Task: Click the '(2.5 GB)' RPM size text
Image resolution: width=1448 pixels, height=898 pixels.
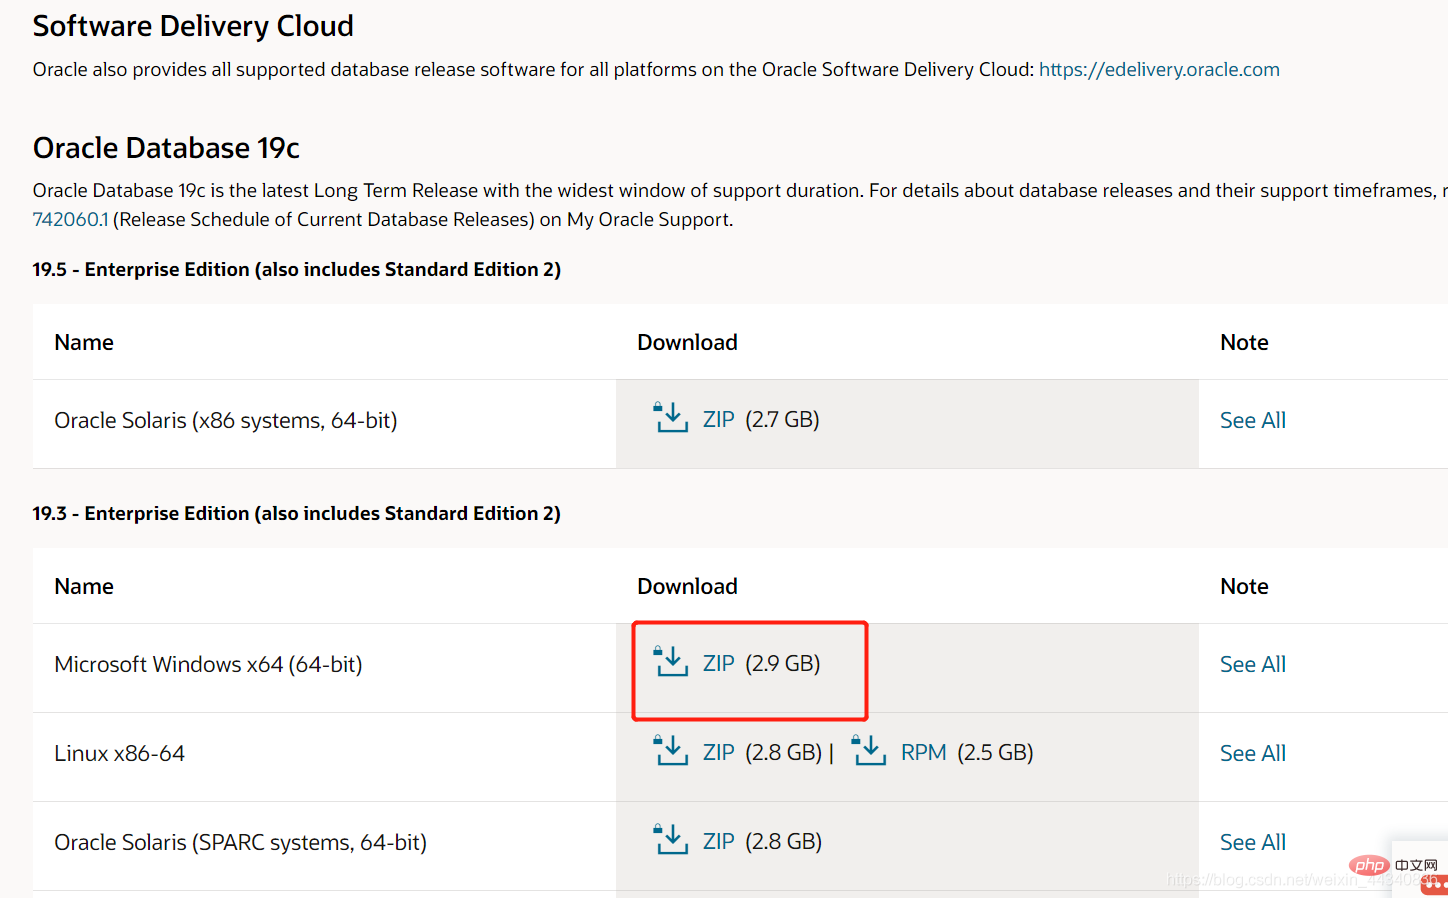Action: [x=995, y=752]
